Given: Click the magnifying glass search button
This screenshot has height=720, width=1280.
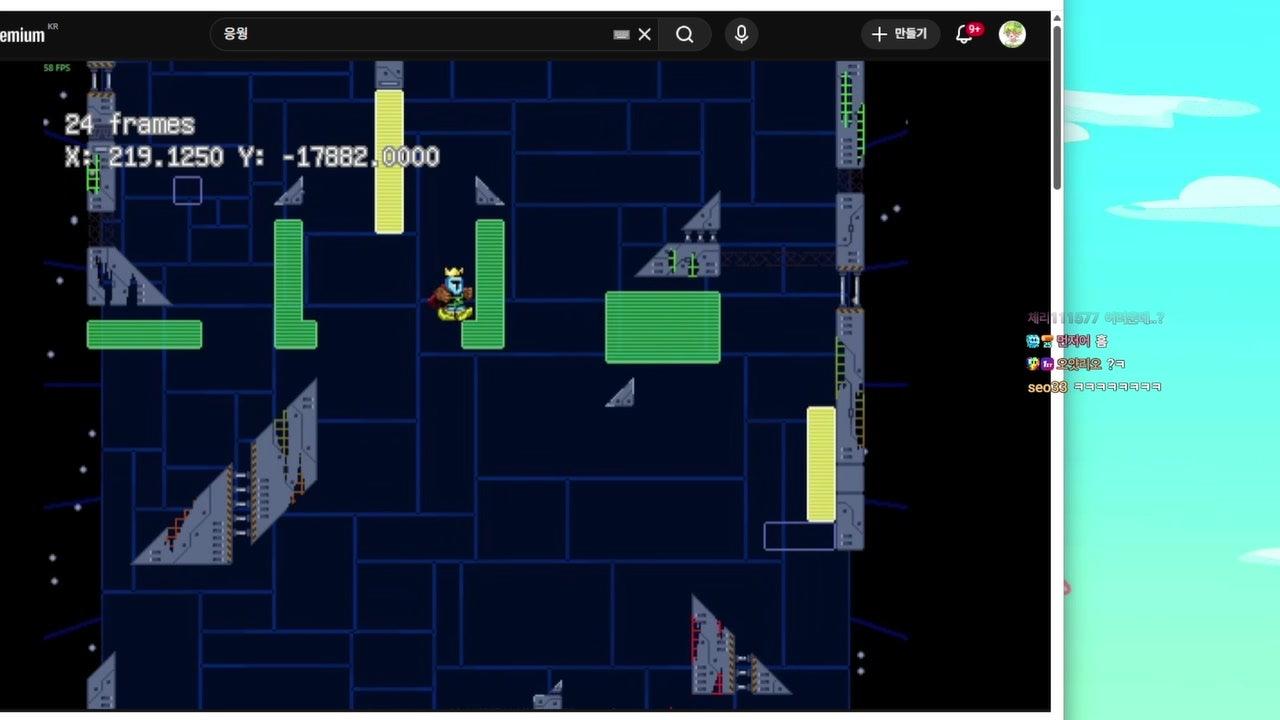Looking at the screenshot, I should (684, 34).
